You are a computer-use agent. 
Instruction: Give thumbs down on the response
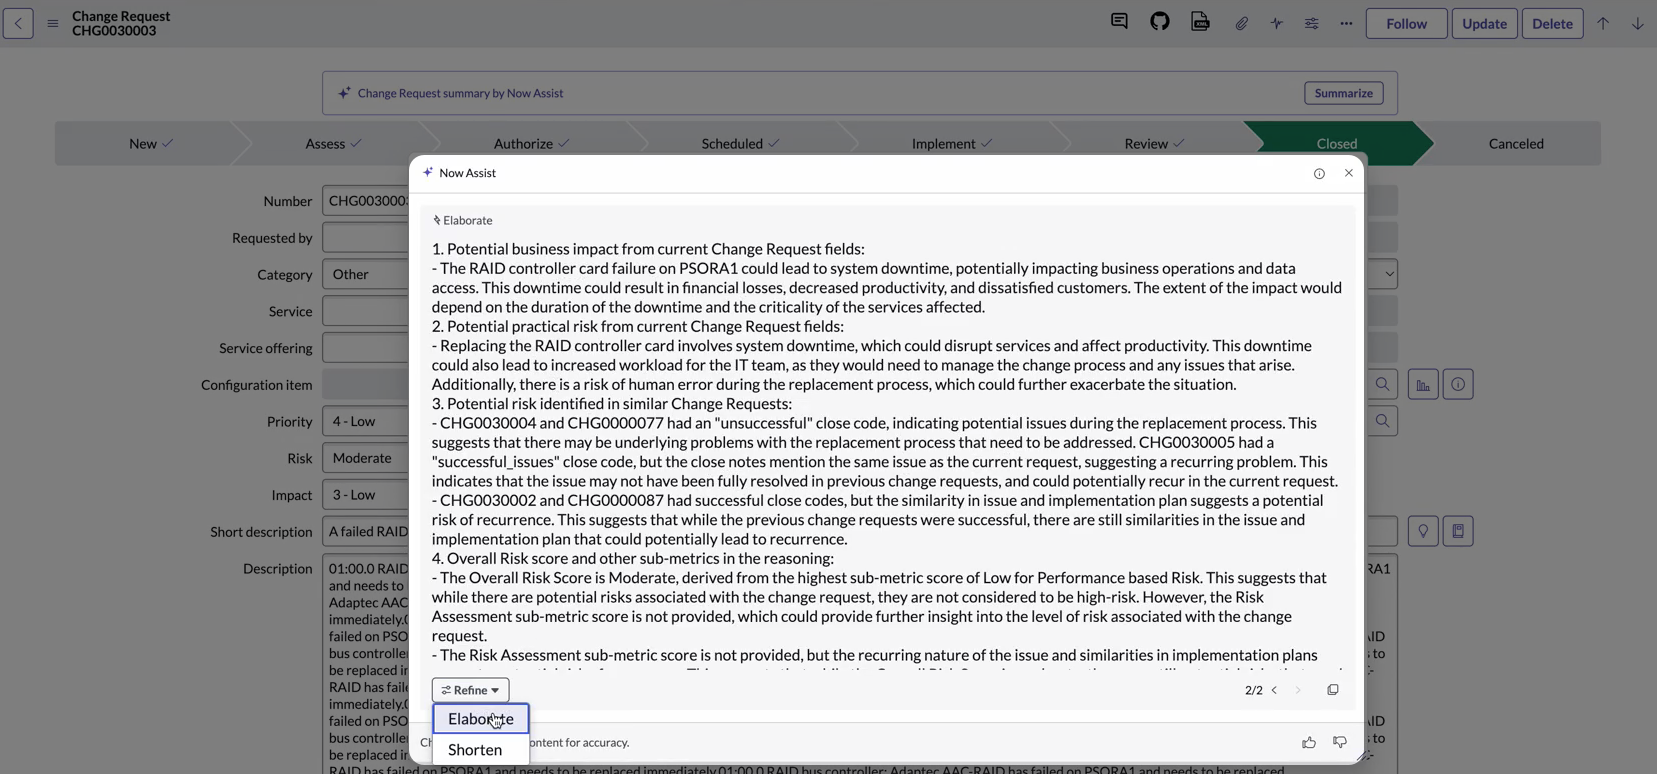1340,742
